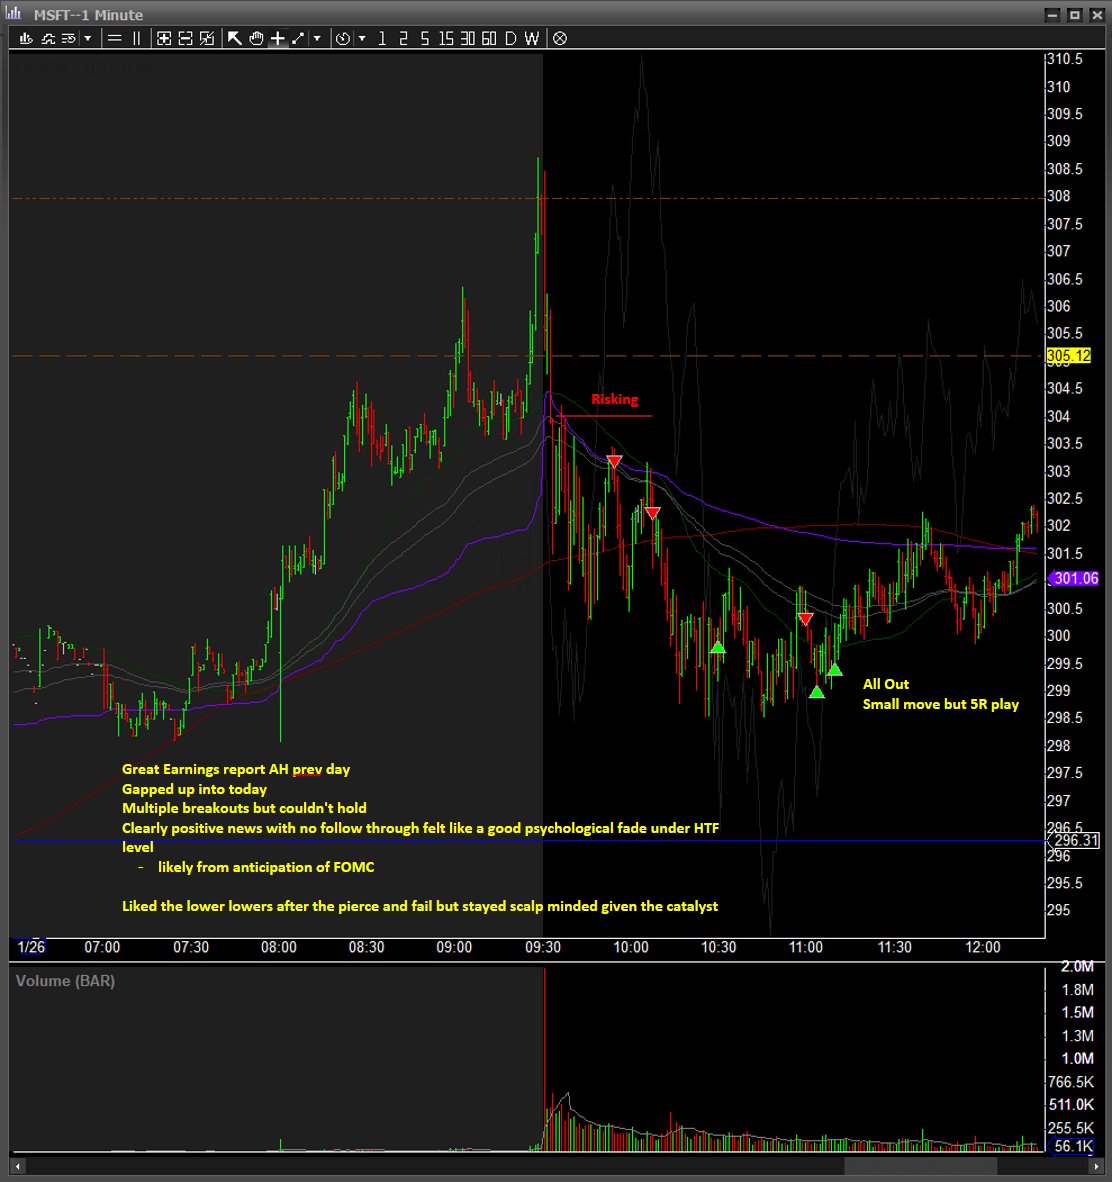Select the trendline drawing tool
The height and width of the screenshot is (1182, 1112).
(299, 38)
